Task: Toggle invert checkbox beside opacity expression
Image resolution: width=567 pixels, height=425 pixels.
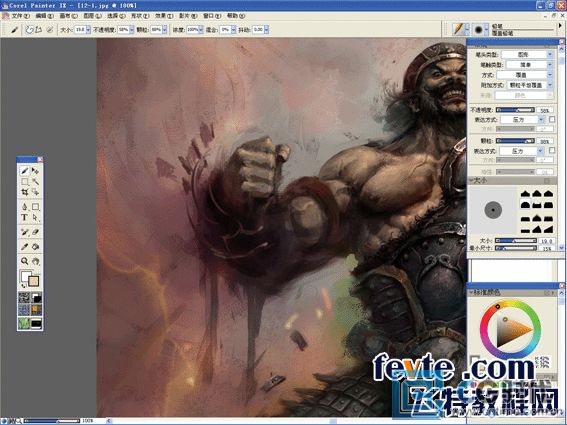Action: [x=552, y=119]
